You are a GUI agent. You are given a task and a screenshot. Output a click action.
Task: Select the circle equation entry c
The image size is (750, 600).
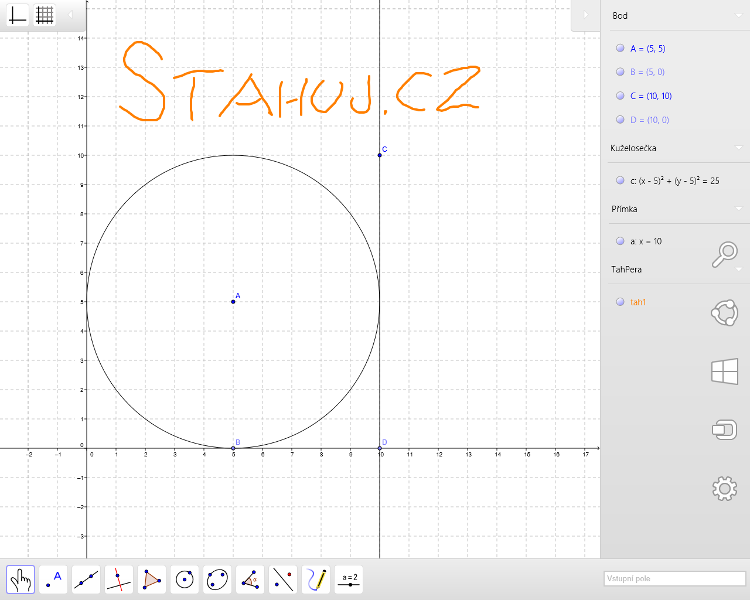[674, 180]
